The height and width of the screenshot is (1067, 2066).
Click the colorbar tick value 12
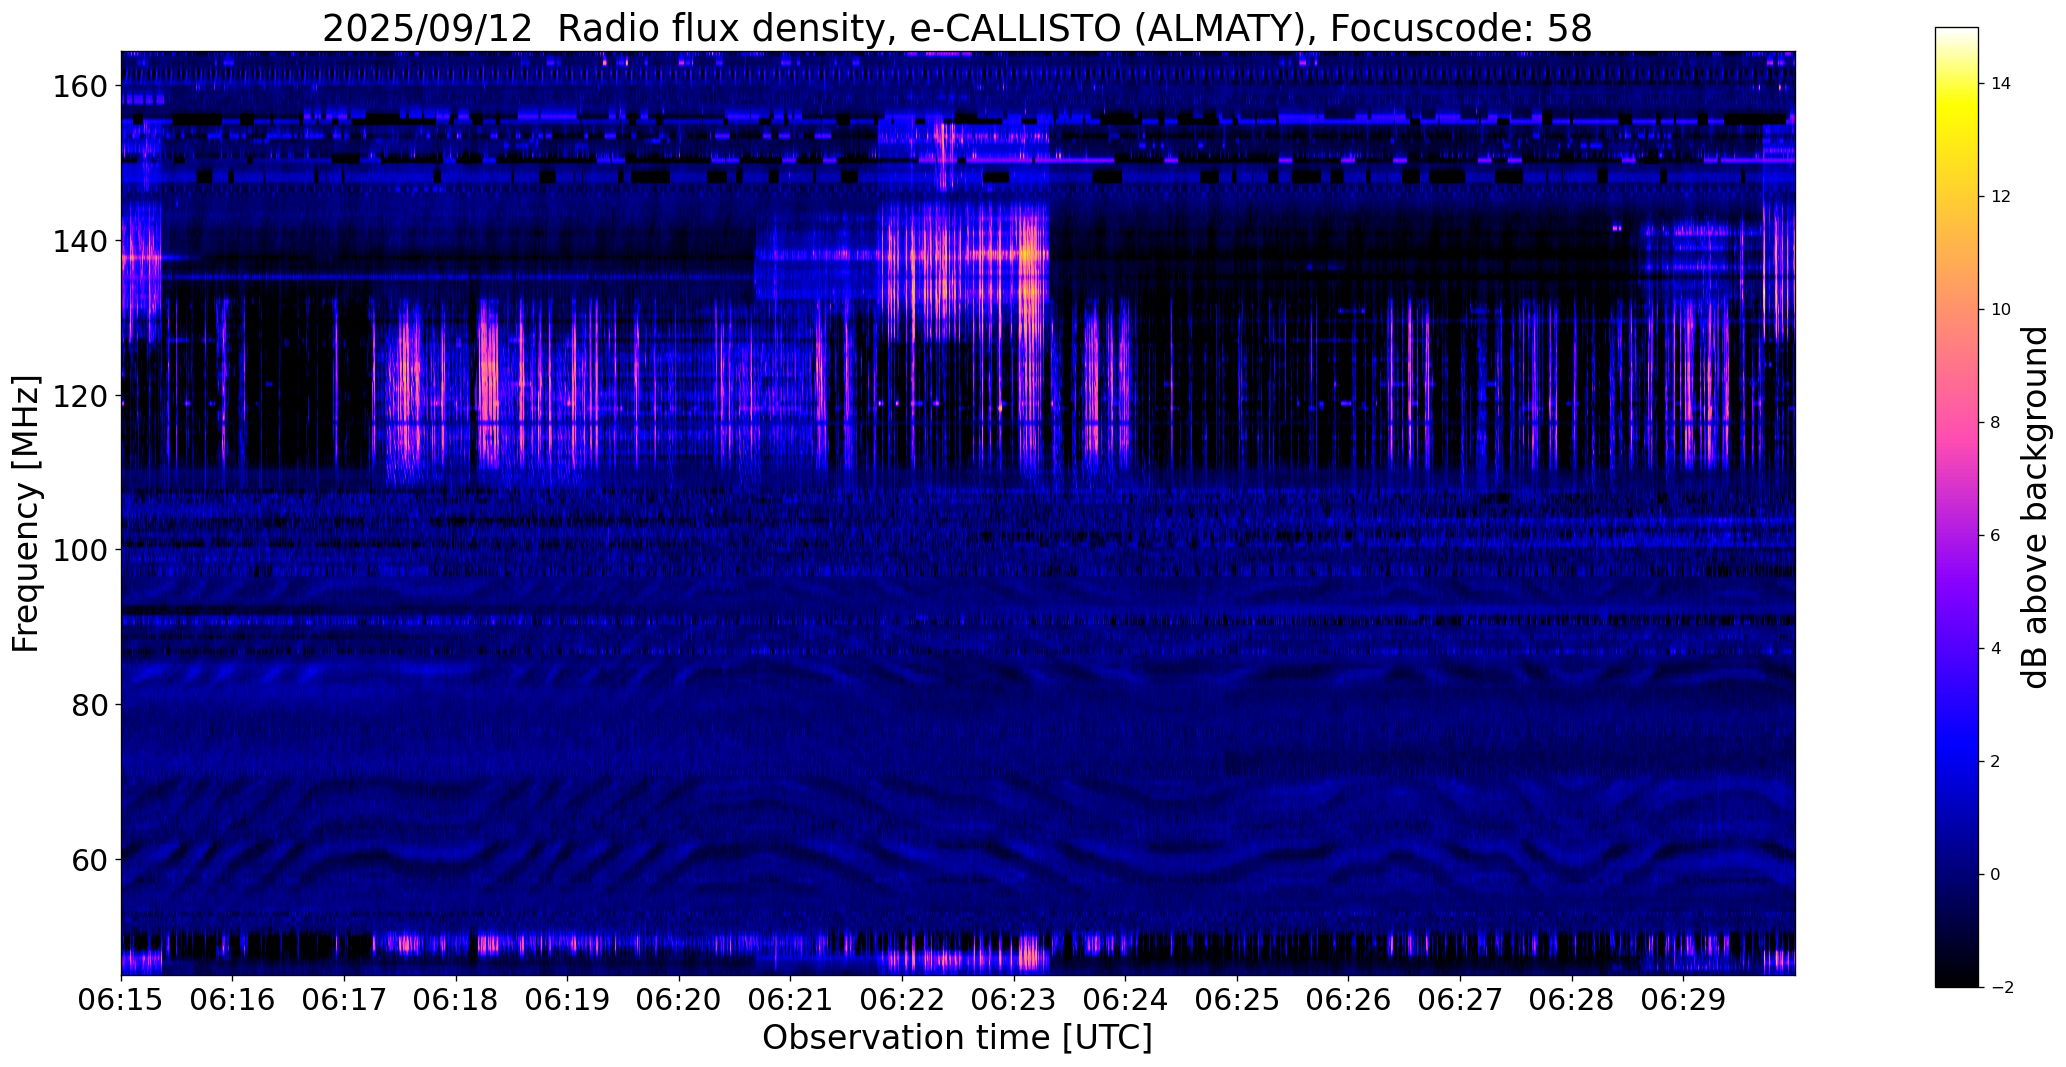point(2001,196)
